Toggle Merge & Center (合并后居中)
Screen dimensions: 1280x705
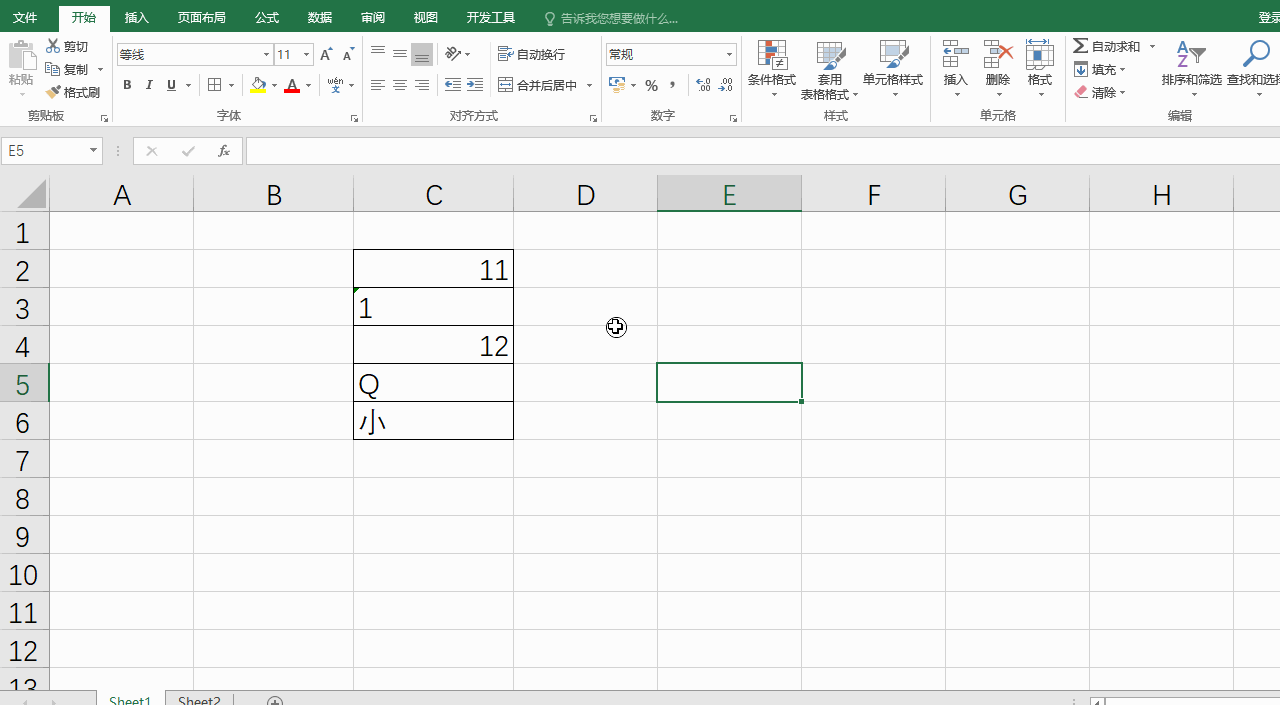click(537, 86)
